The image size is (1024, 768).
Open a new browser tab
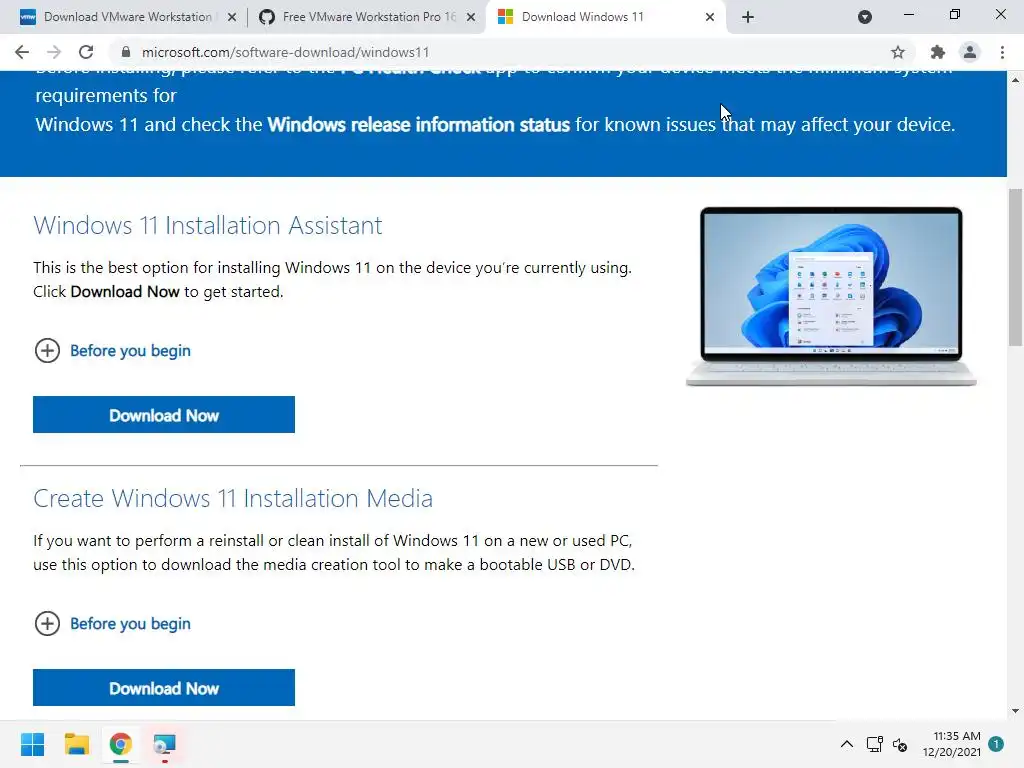748,17
